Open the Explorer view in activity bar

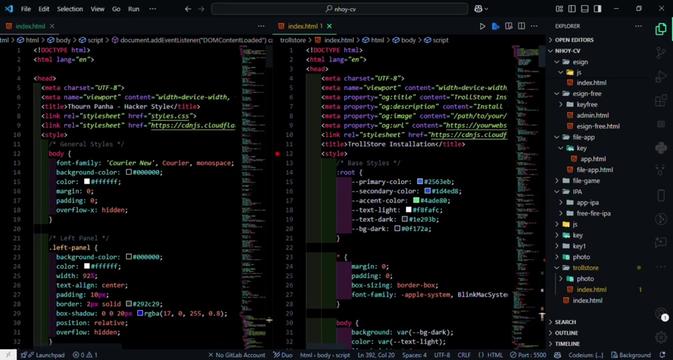(661, 29)
